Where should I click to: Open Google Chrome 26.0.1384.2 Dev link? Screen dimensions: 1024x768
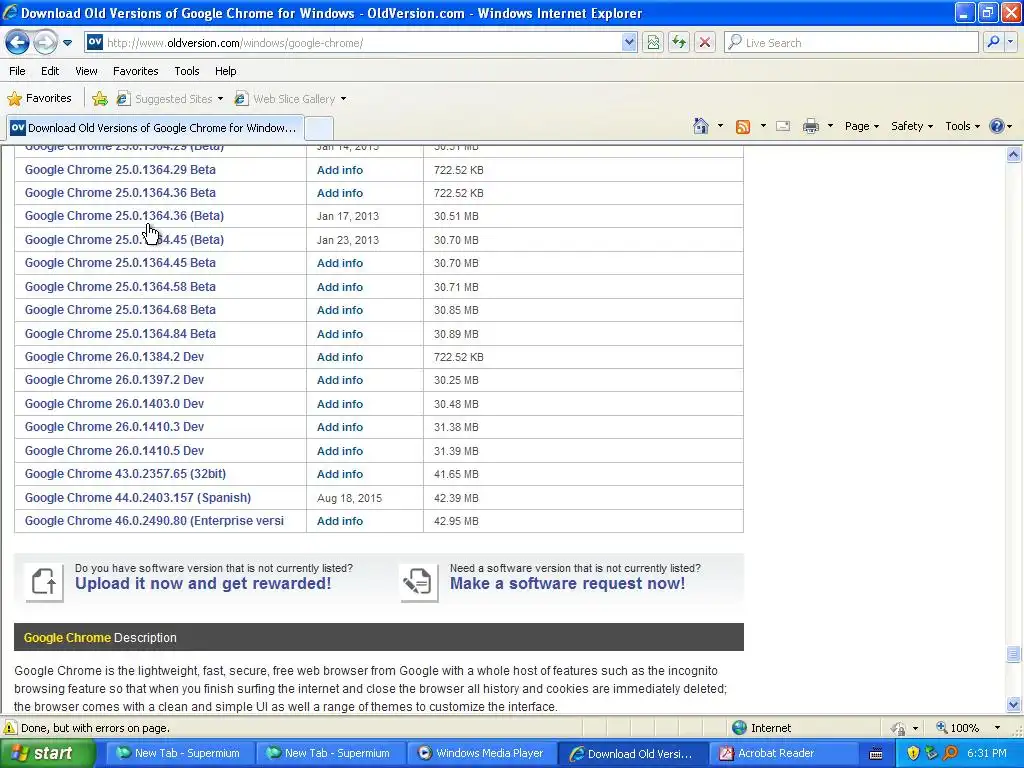tap(114, 357)
